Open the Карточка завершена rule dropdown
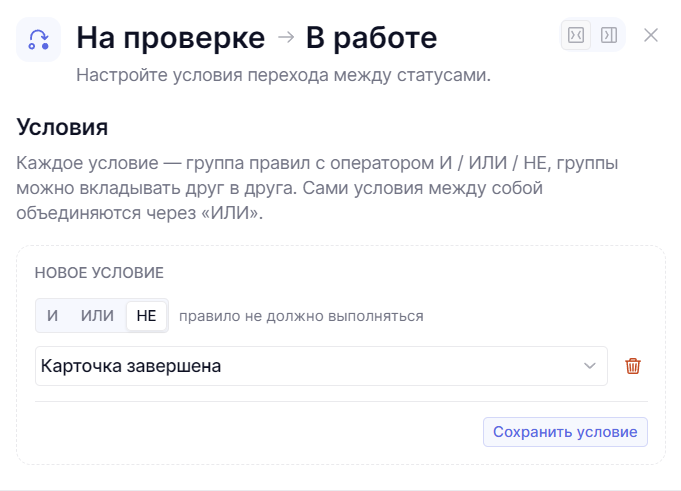This screenshot has width=681, height=491. click(321, 366)
